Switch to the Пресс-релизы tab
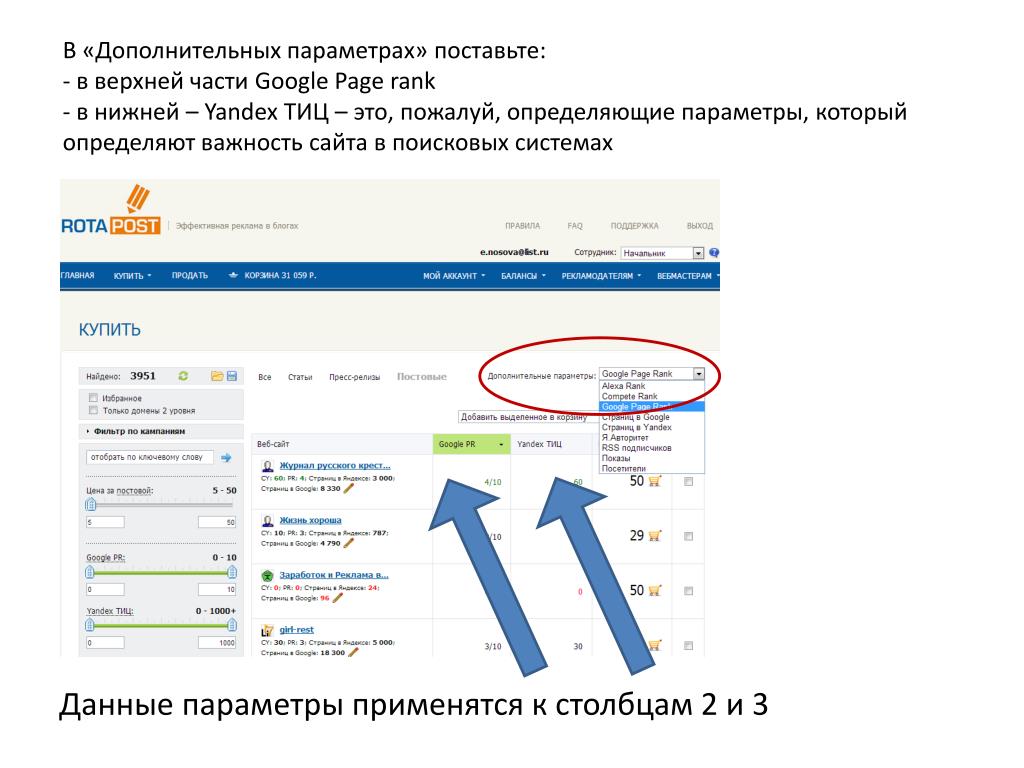1024x768 pixels. 355,377
